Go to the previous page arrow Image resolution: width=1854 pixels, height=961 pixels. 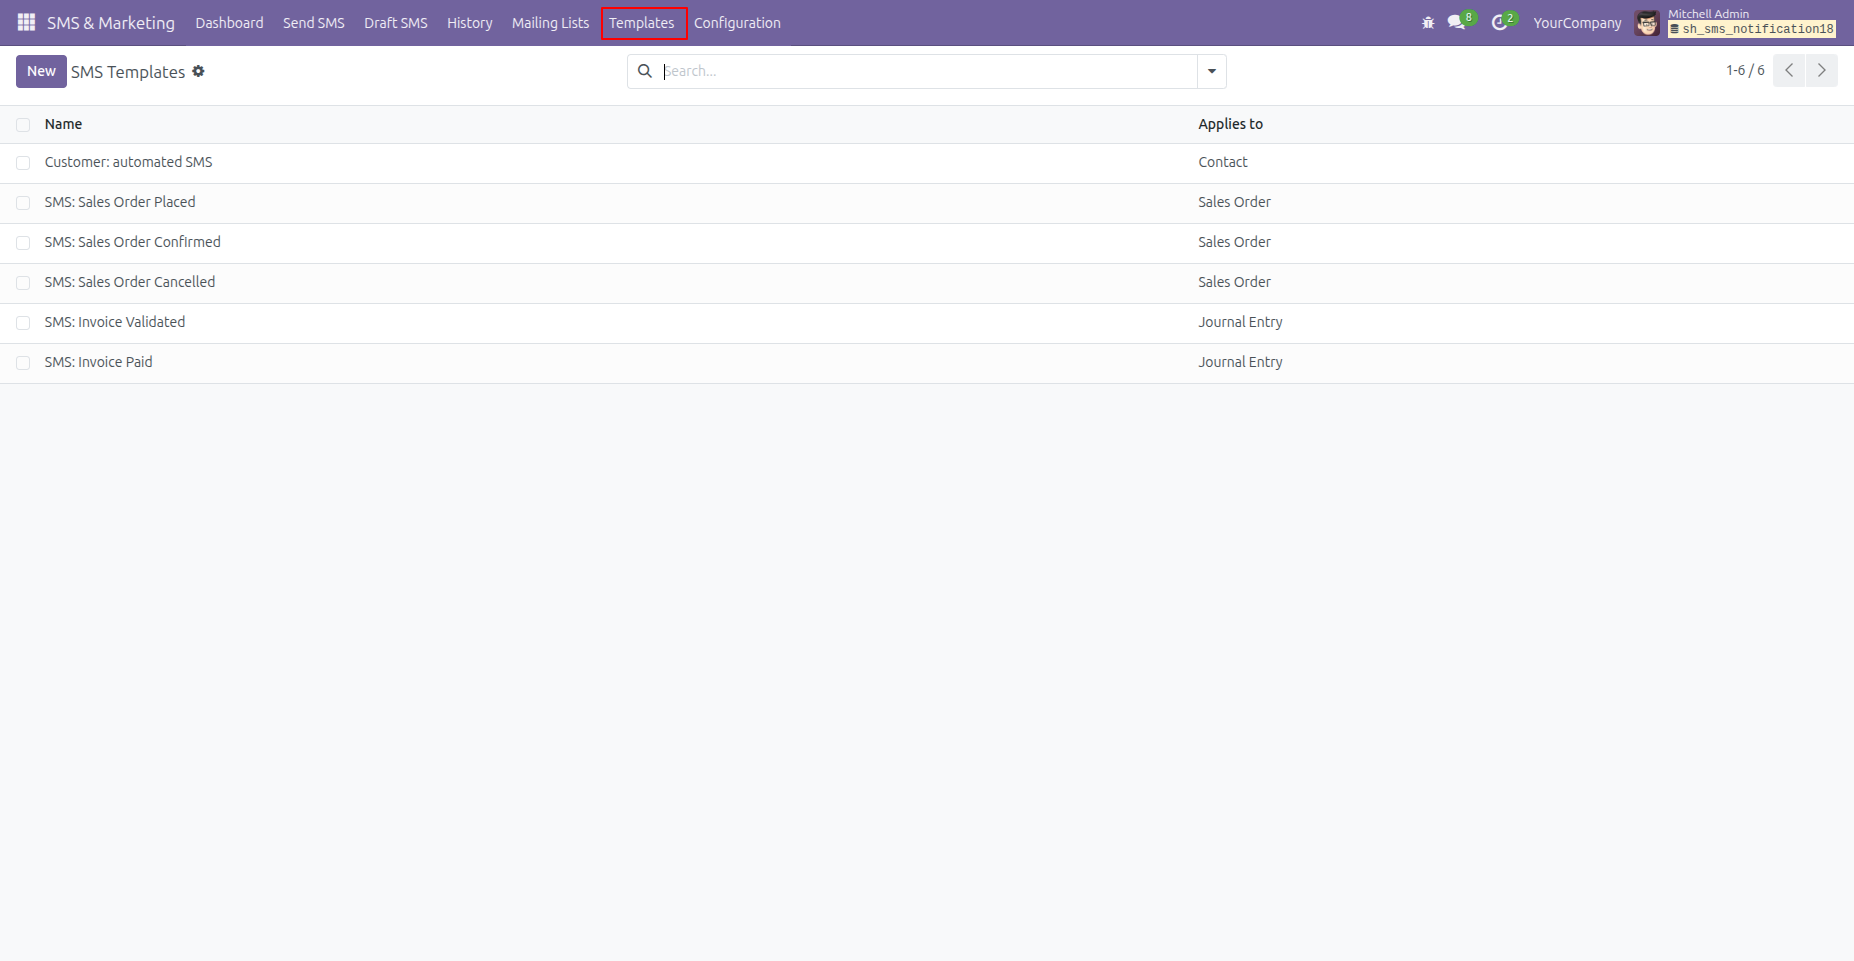coord(1789,70)
